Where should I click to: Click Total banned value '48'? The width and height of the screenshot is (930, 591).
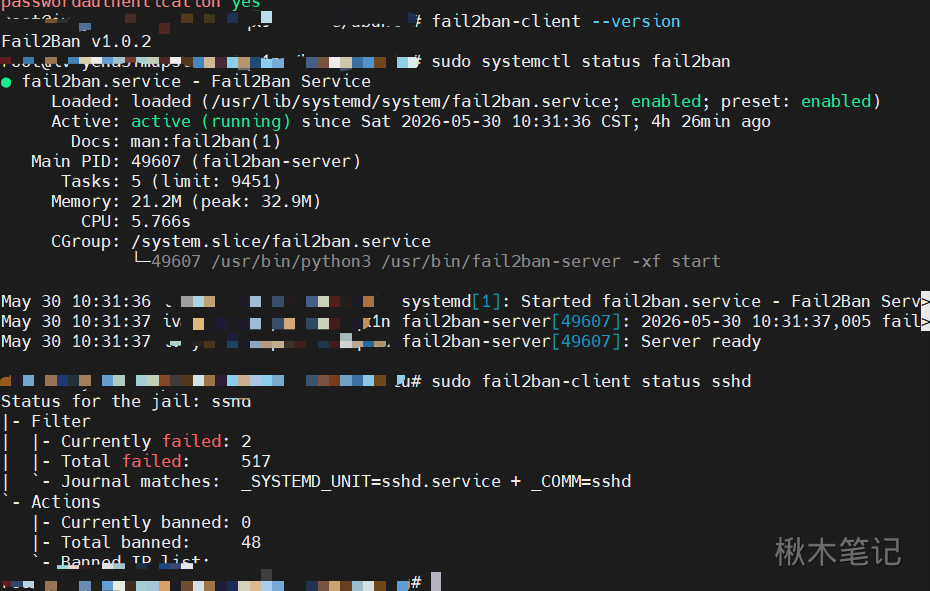tap(251, 542)
